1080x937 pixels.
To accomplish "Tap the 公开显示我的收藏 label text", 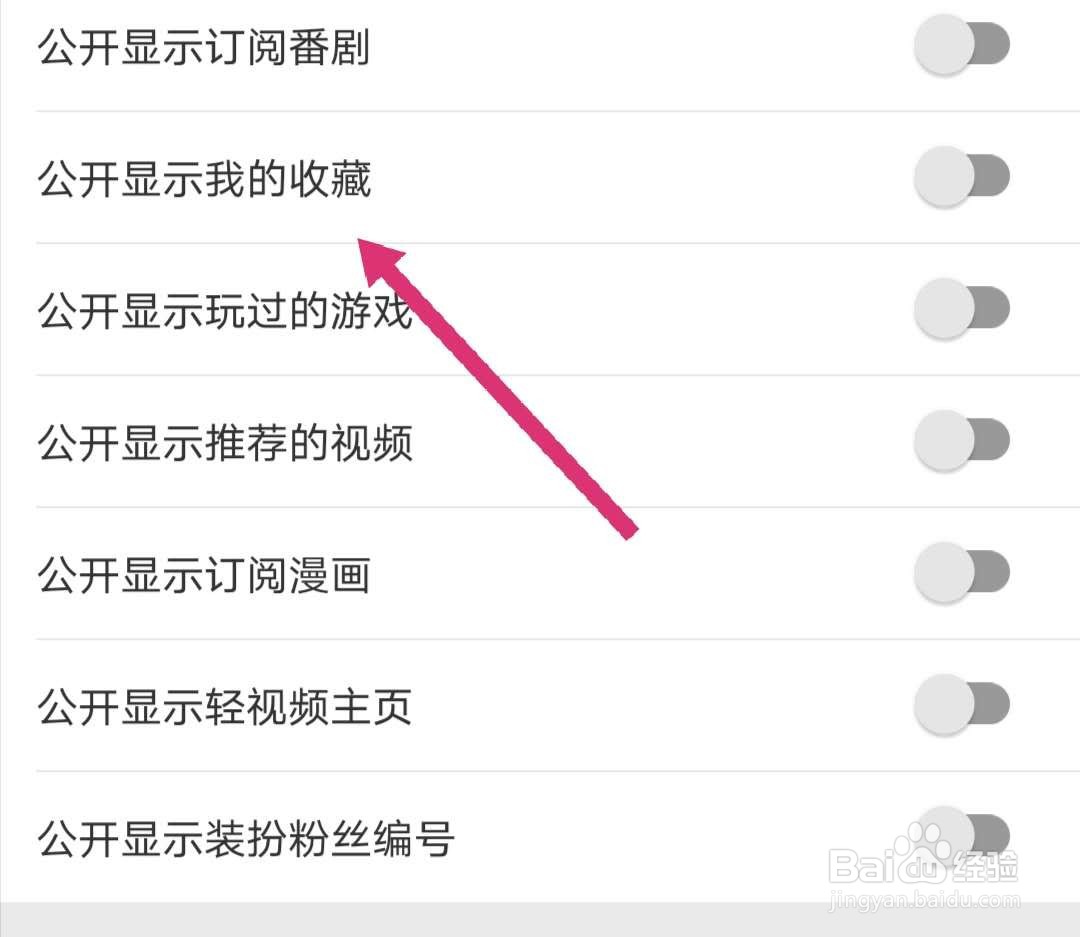I will point(204,178).
